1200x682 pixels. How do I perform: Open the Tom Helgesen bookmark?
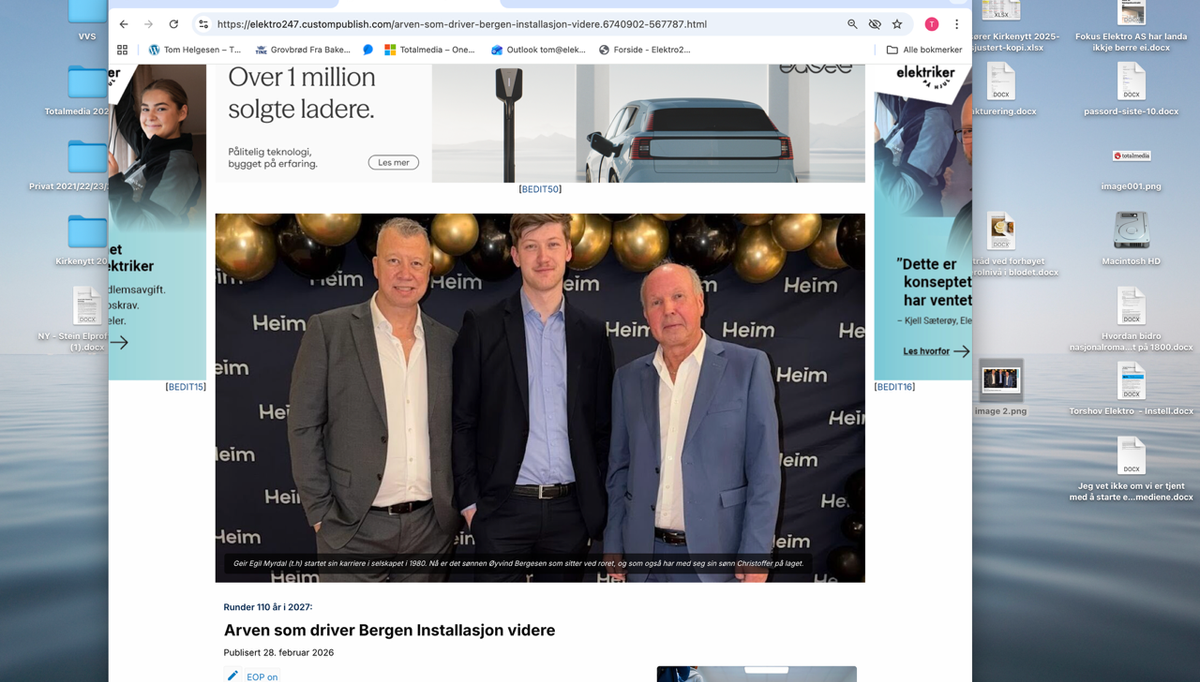click(193, 49)
